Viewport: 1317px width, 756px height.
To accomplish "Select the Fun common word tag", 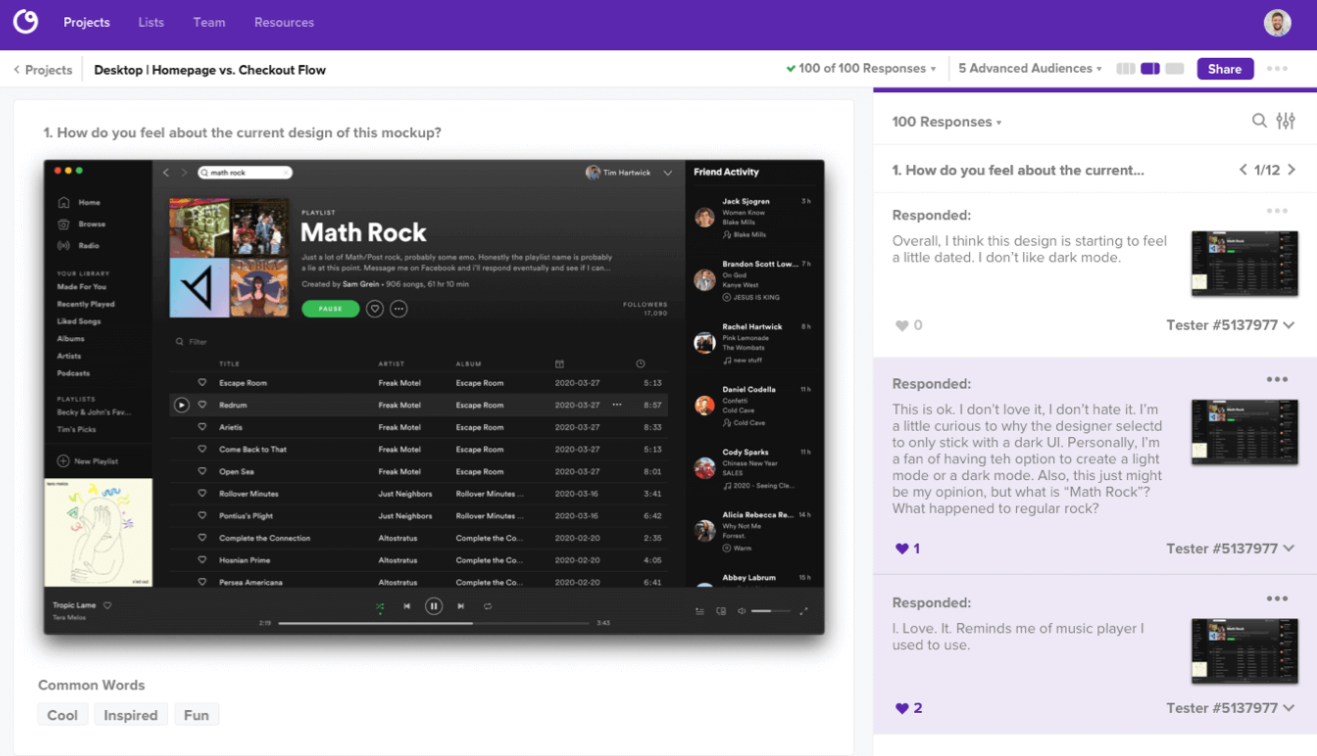I will click(x=196, y=715).
